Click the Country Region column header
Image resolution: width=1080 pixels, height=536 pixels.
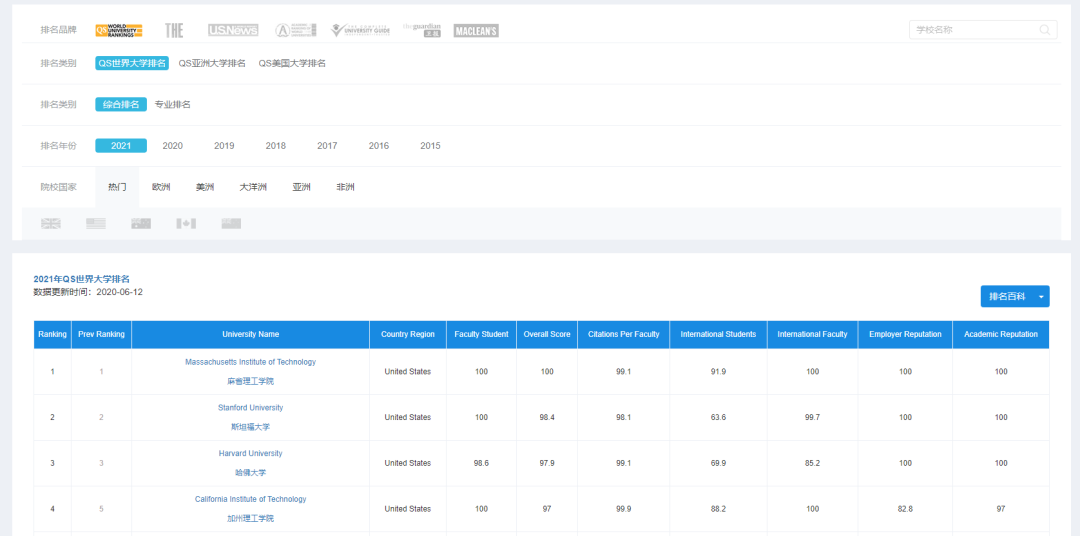click(408, 334)
